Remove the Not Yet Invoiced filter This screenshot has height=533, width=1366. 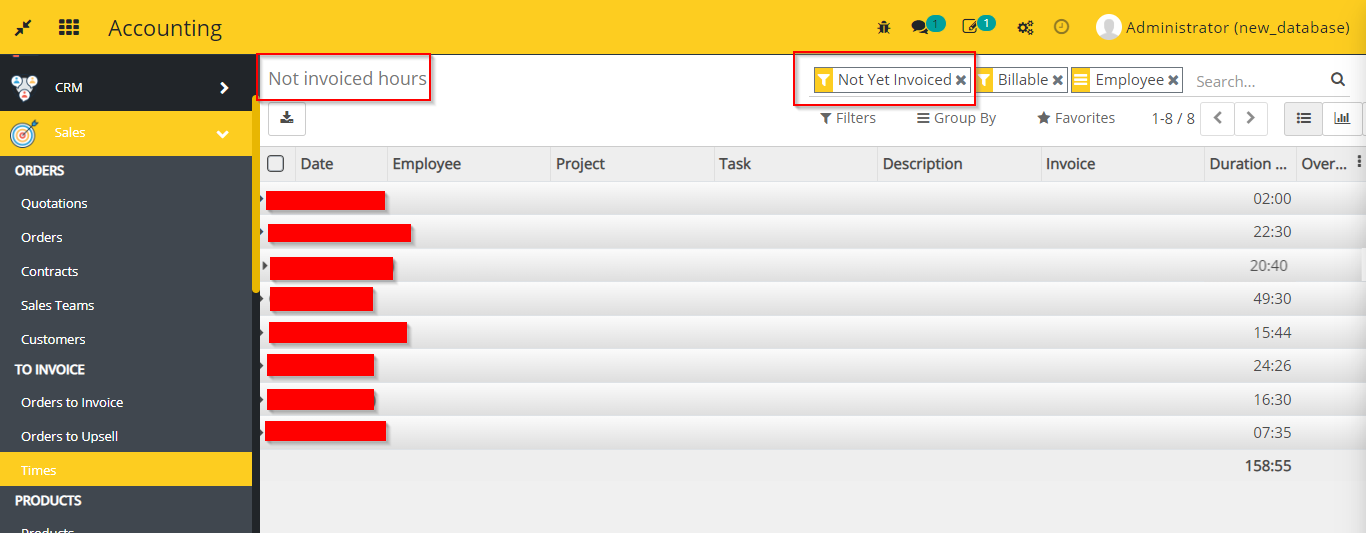coord(961,80)
